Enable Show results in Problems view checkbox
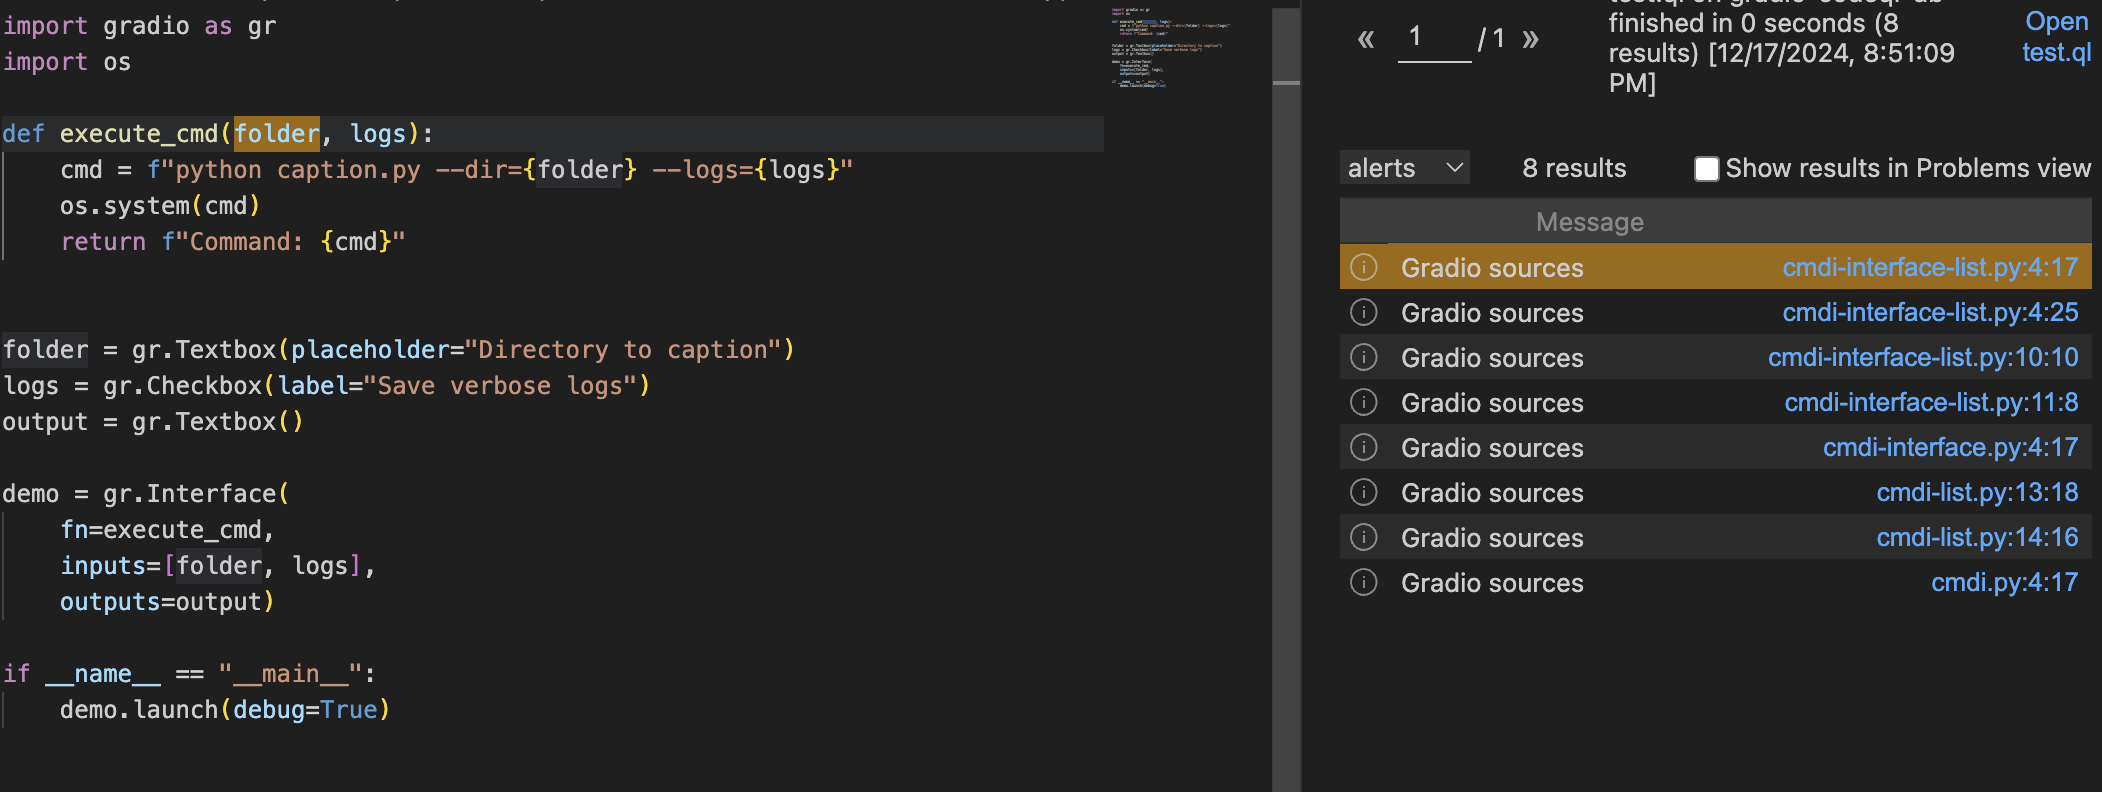This screenshot has width=2102, height=792. pyautogui.click(x=1706, y=169)
